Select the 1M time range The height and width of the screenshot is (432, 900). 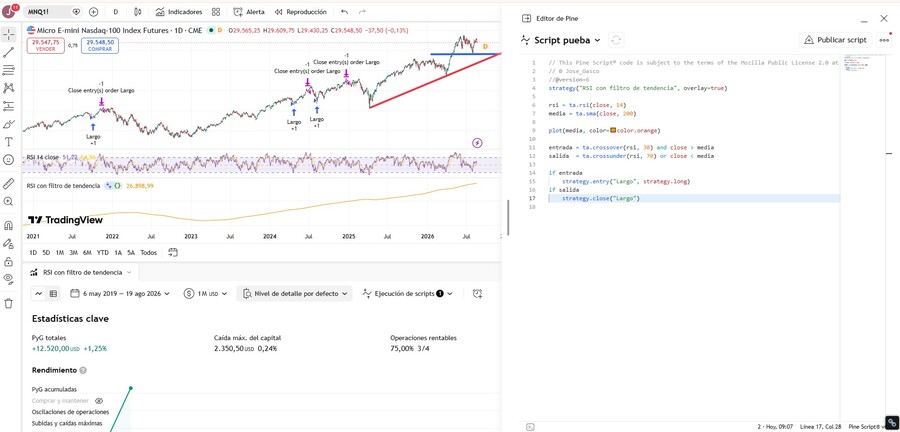pos(60,252)
